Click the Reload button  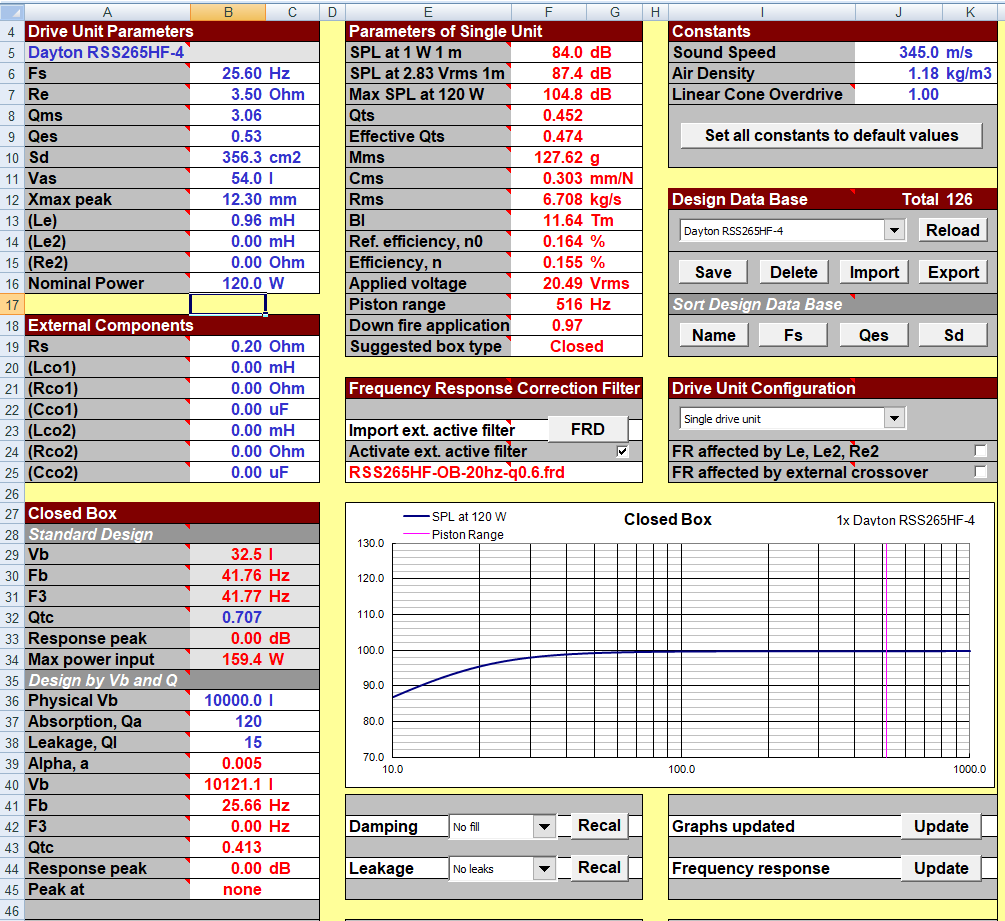click(x=952, y=230)
